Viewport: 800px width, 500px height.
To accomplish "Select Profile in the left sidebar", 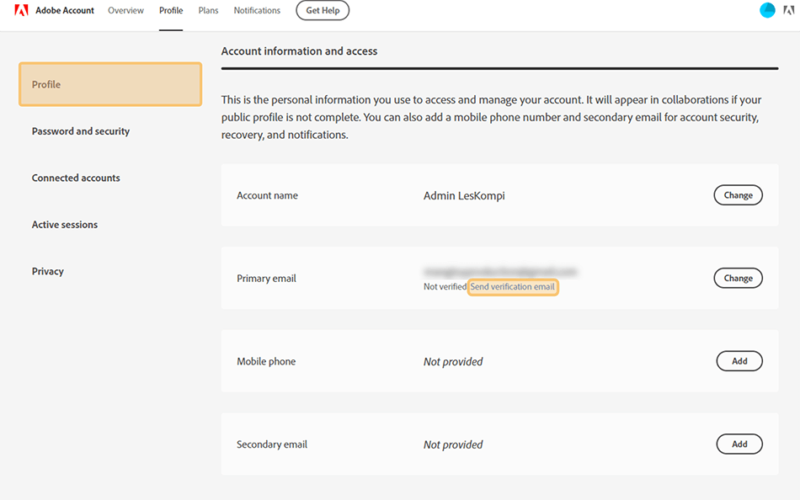I will point(110,84).
